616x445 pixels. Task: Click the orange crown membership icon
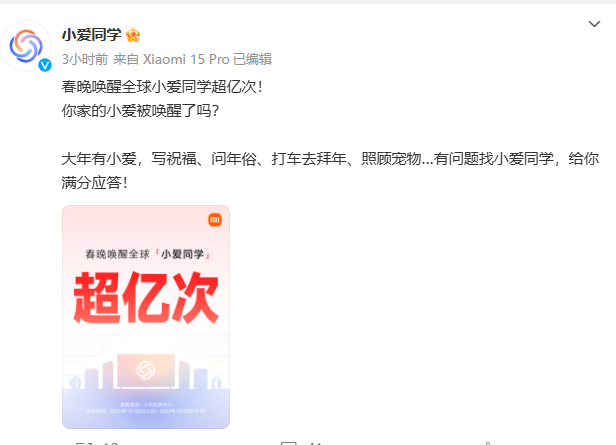click(x=133, y=35)
